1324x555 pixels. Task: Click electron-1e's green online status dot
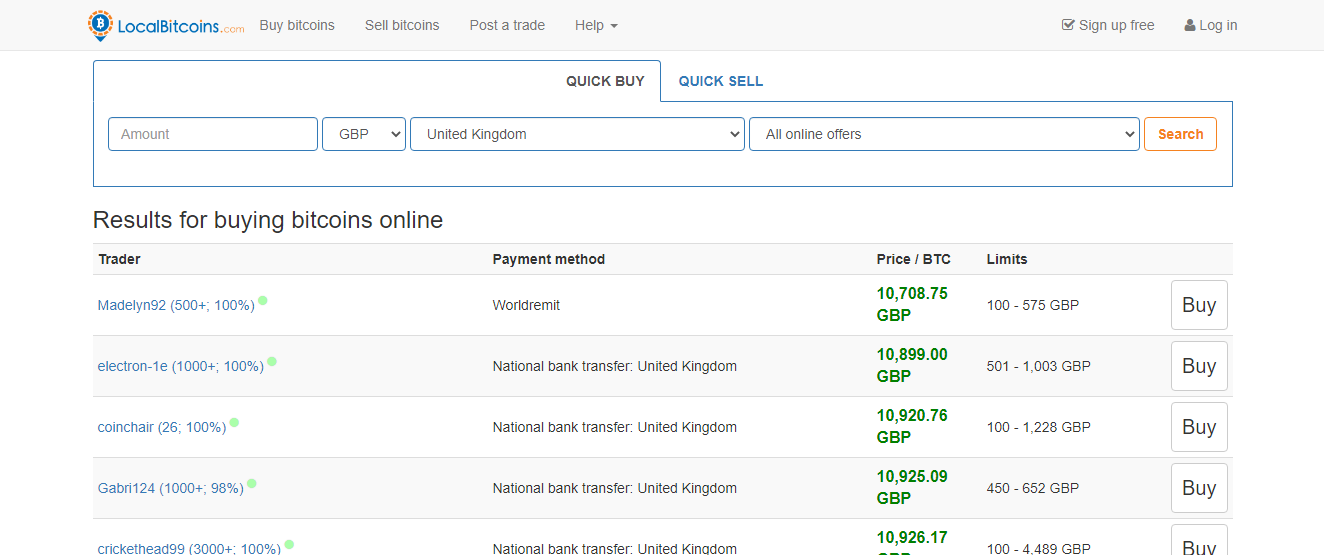coord(272,361)
